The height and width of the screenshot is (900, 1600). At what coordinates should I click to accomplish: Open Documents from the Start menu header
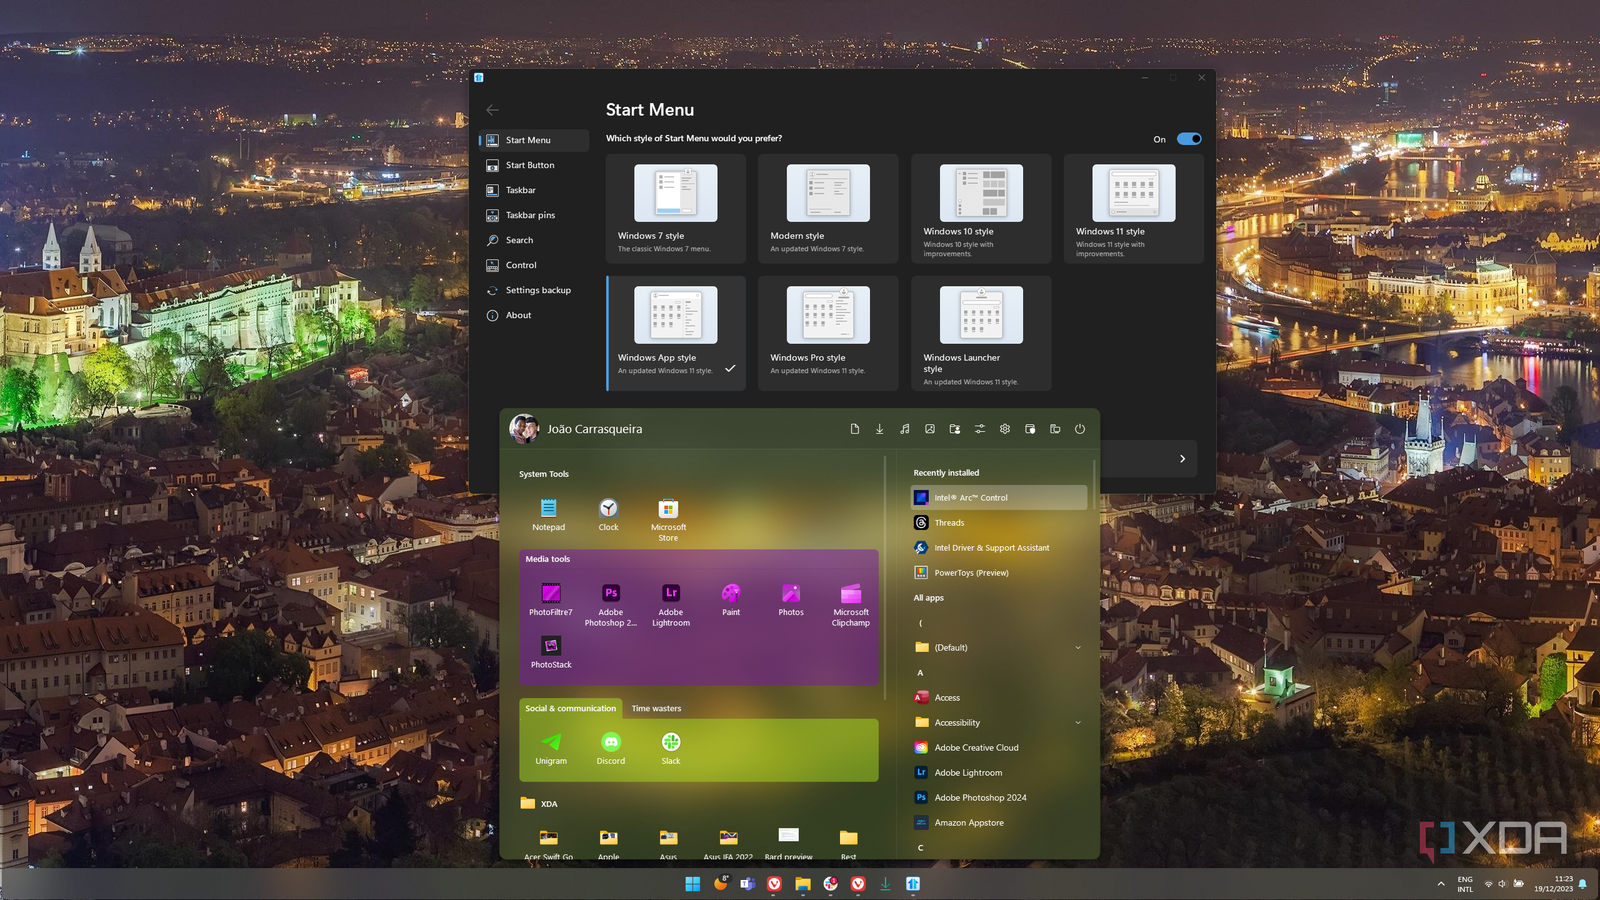click(854, 429)
